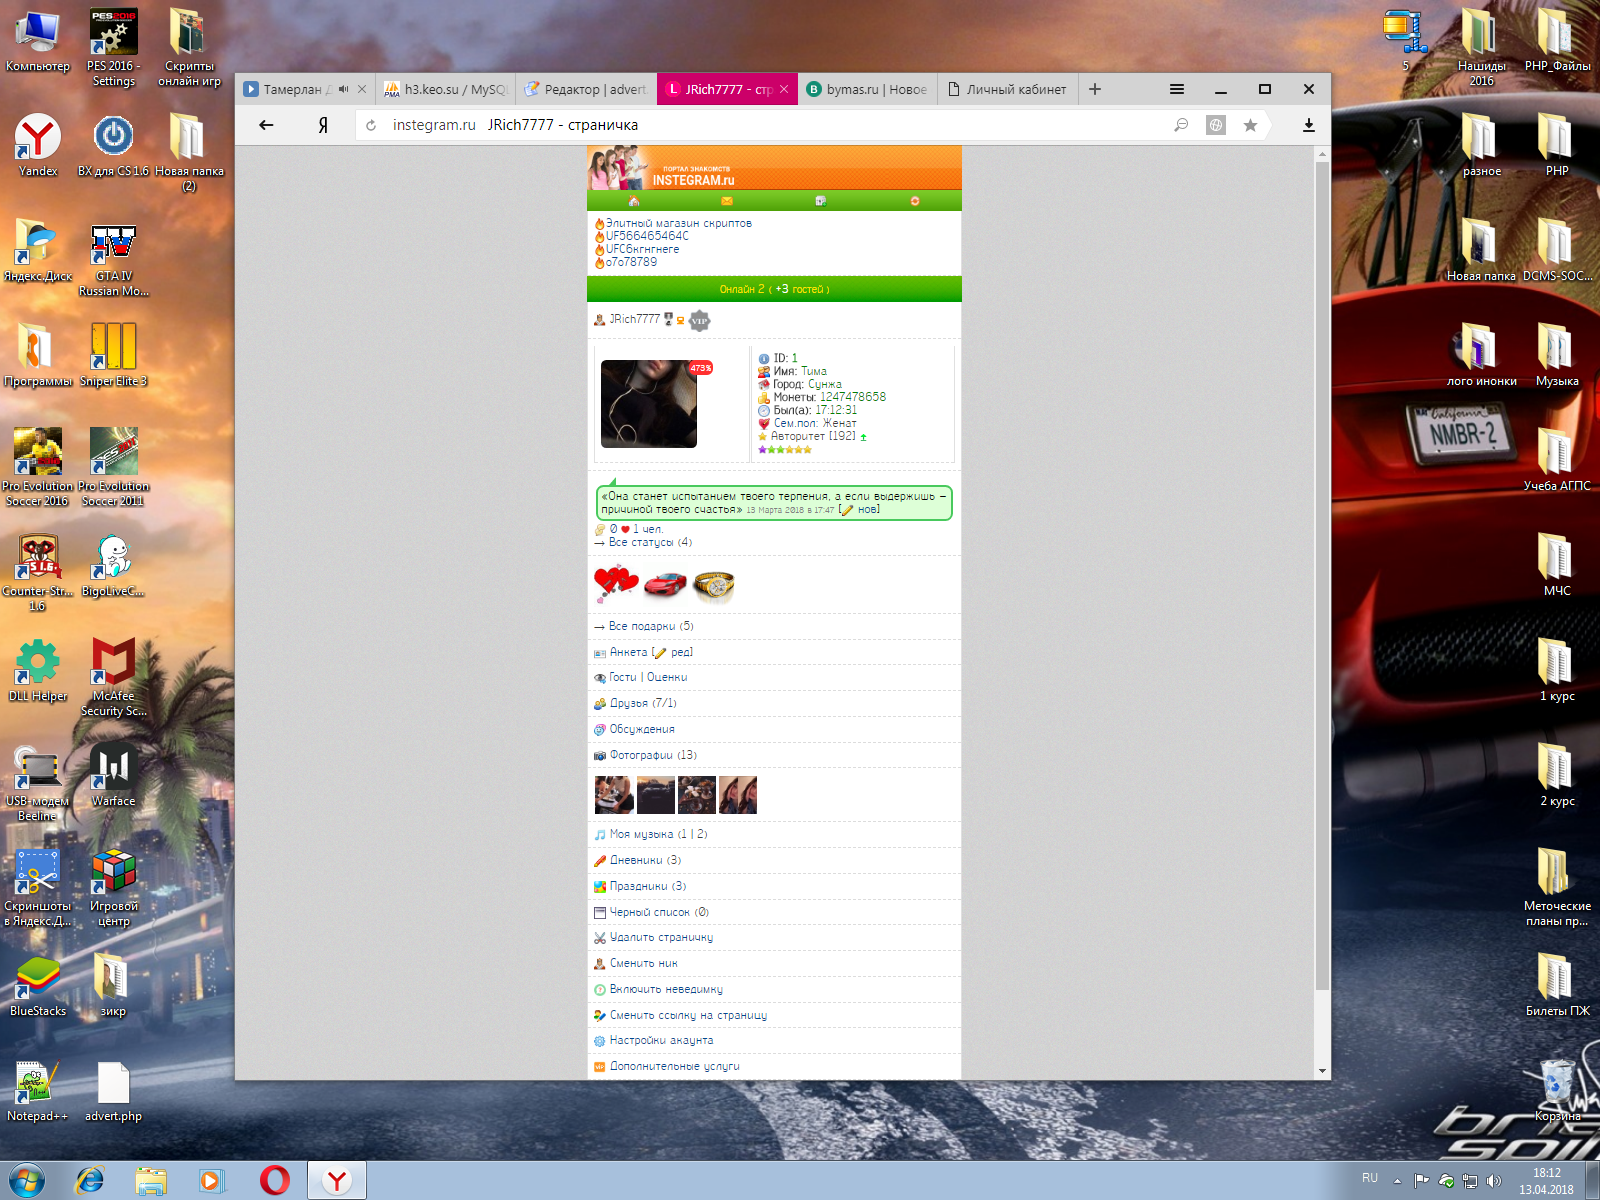Click the home icon in green navbar
Screen dimensions: 1600x1200
[633, 201]
